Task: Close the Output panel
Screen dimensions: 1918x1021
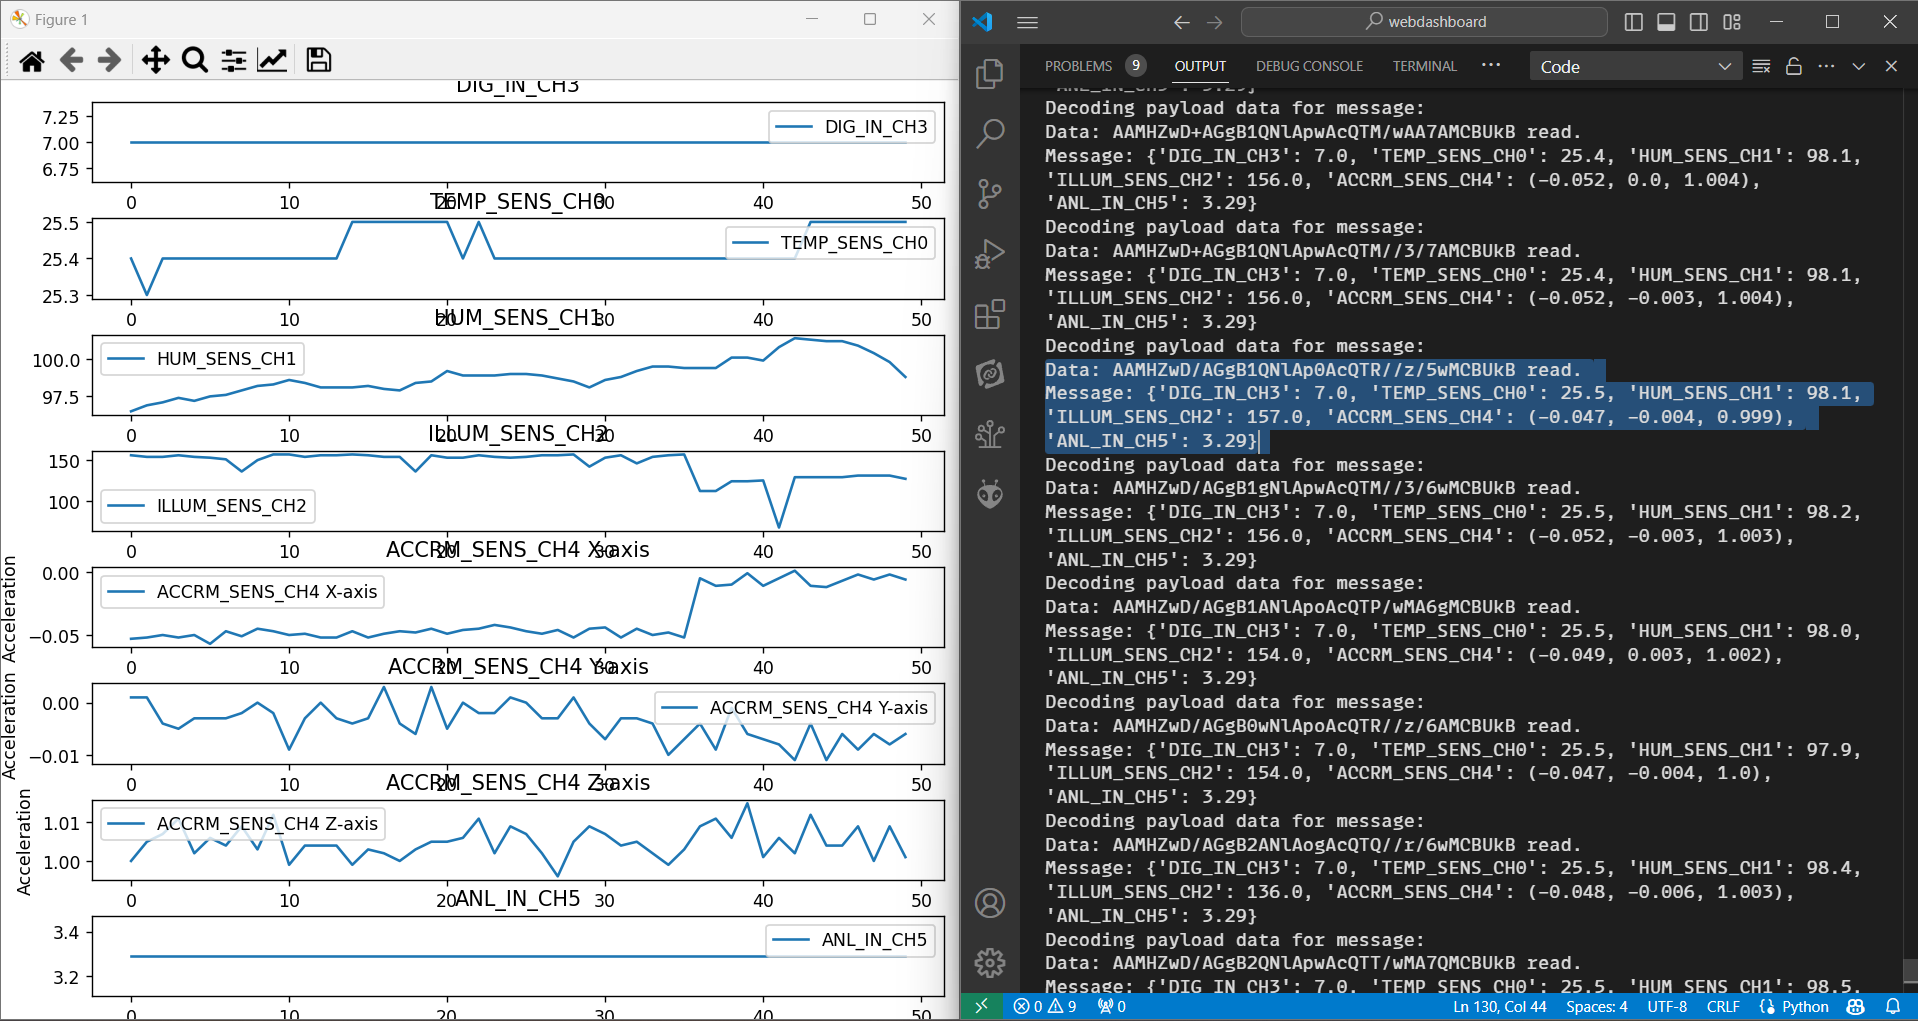Action: pos(1891,66)
